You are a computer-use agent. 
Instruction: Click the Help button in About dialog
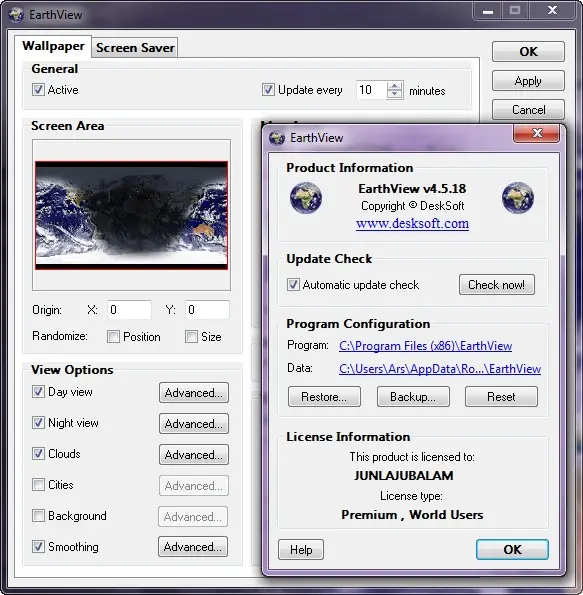[301, 550]
